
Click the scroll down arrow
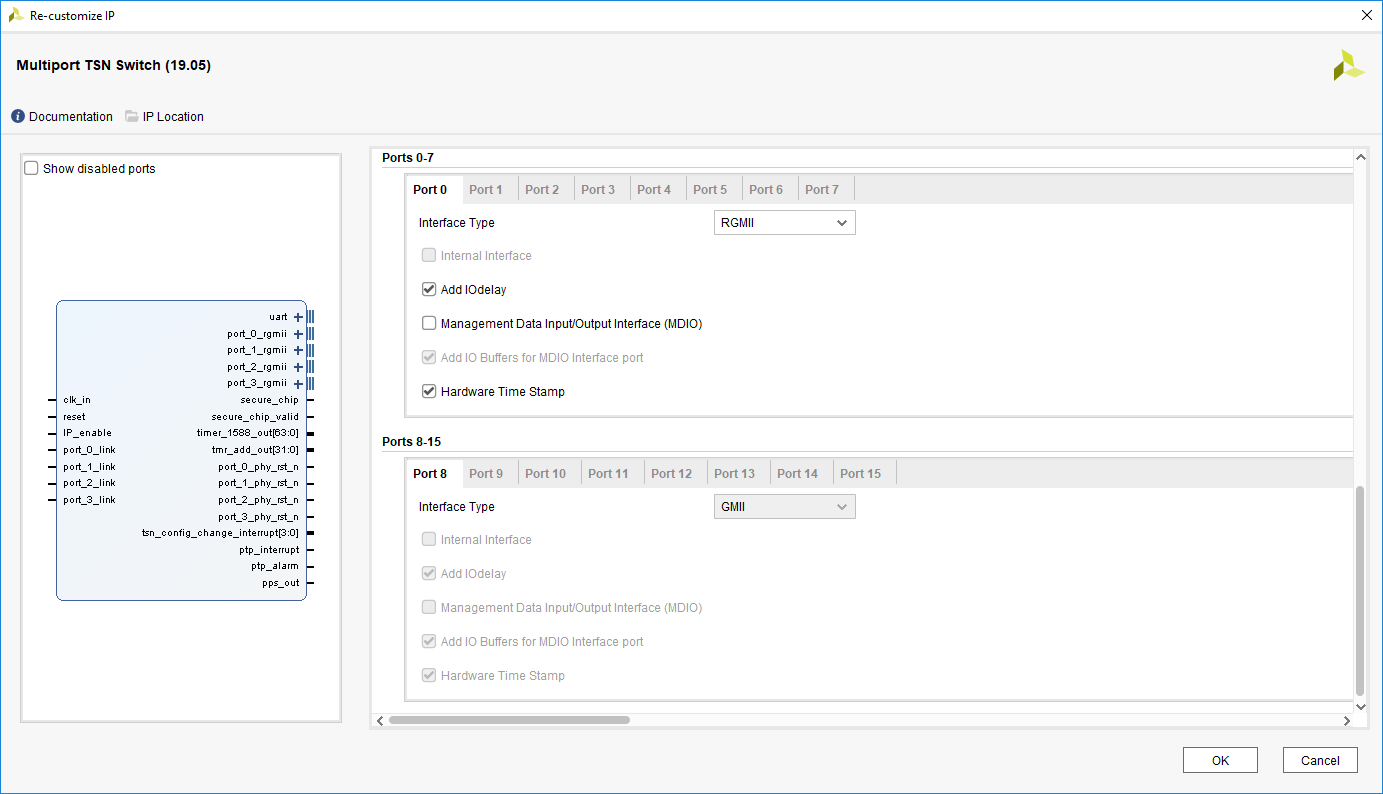[x=1360, y=706]
